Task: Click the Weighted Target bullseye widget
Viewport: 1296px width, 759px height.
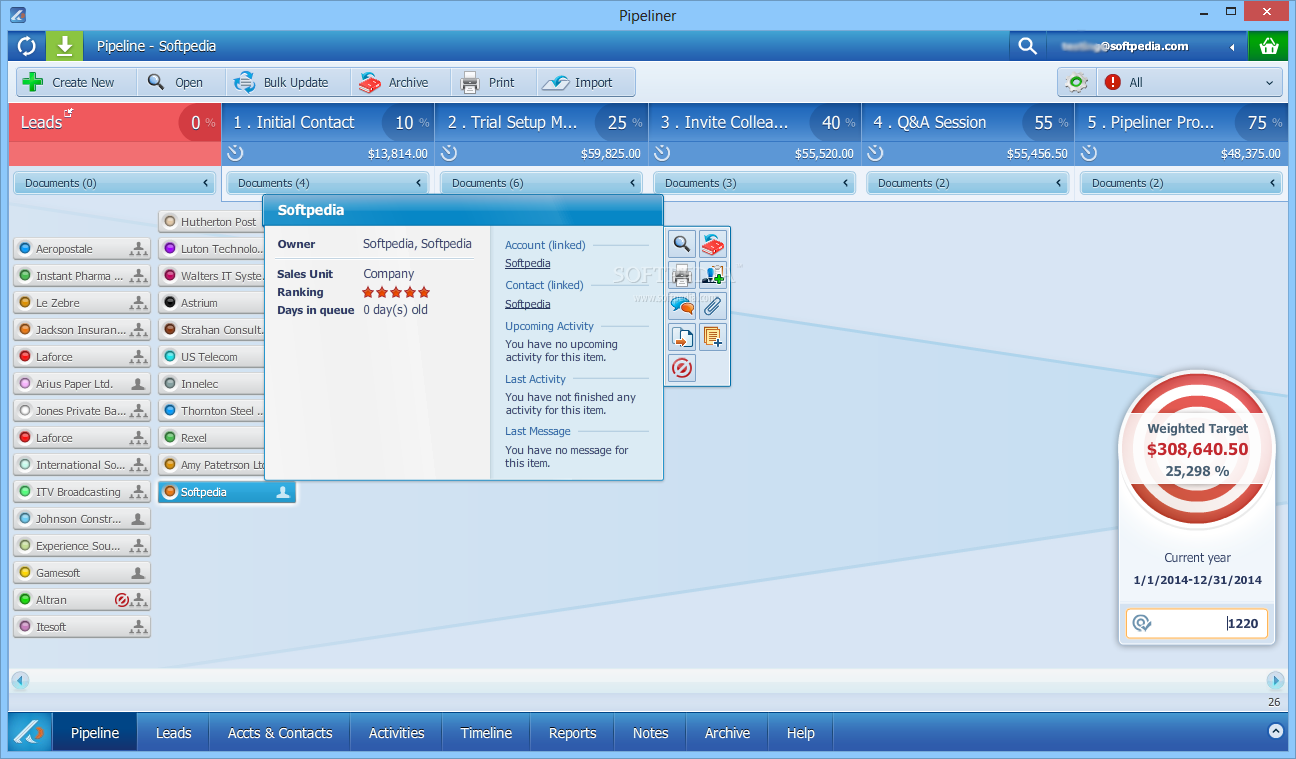Action: click(x=1197, y=450)
